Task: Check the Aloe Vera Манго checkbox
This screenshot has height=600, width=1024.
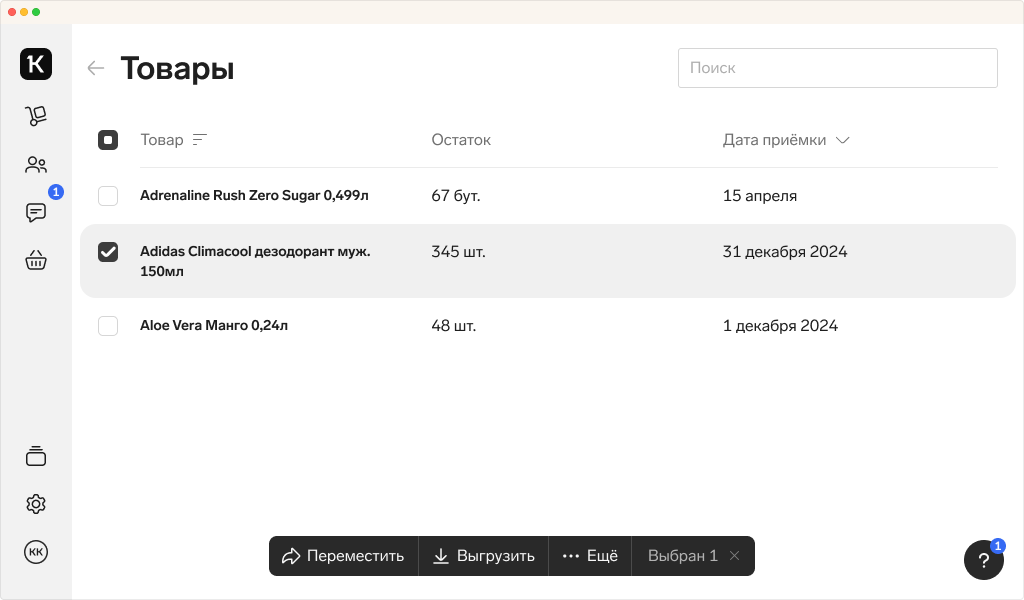Action: click(x=108, y=326)
